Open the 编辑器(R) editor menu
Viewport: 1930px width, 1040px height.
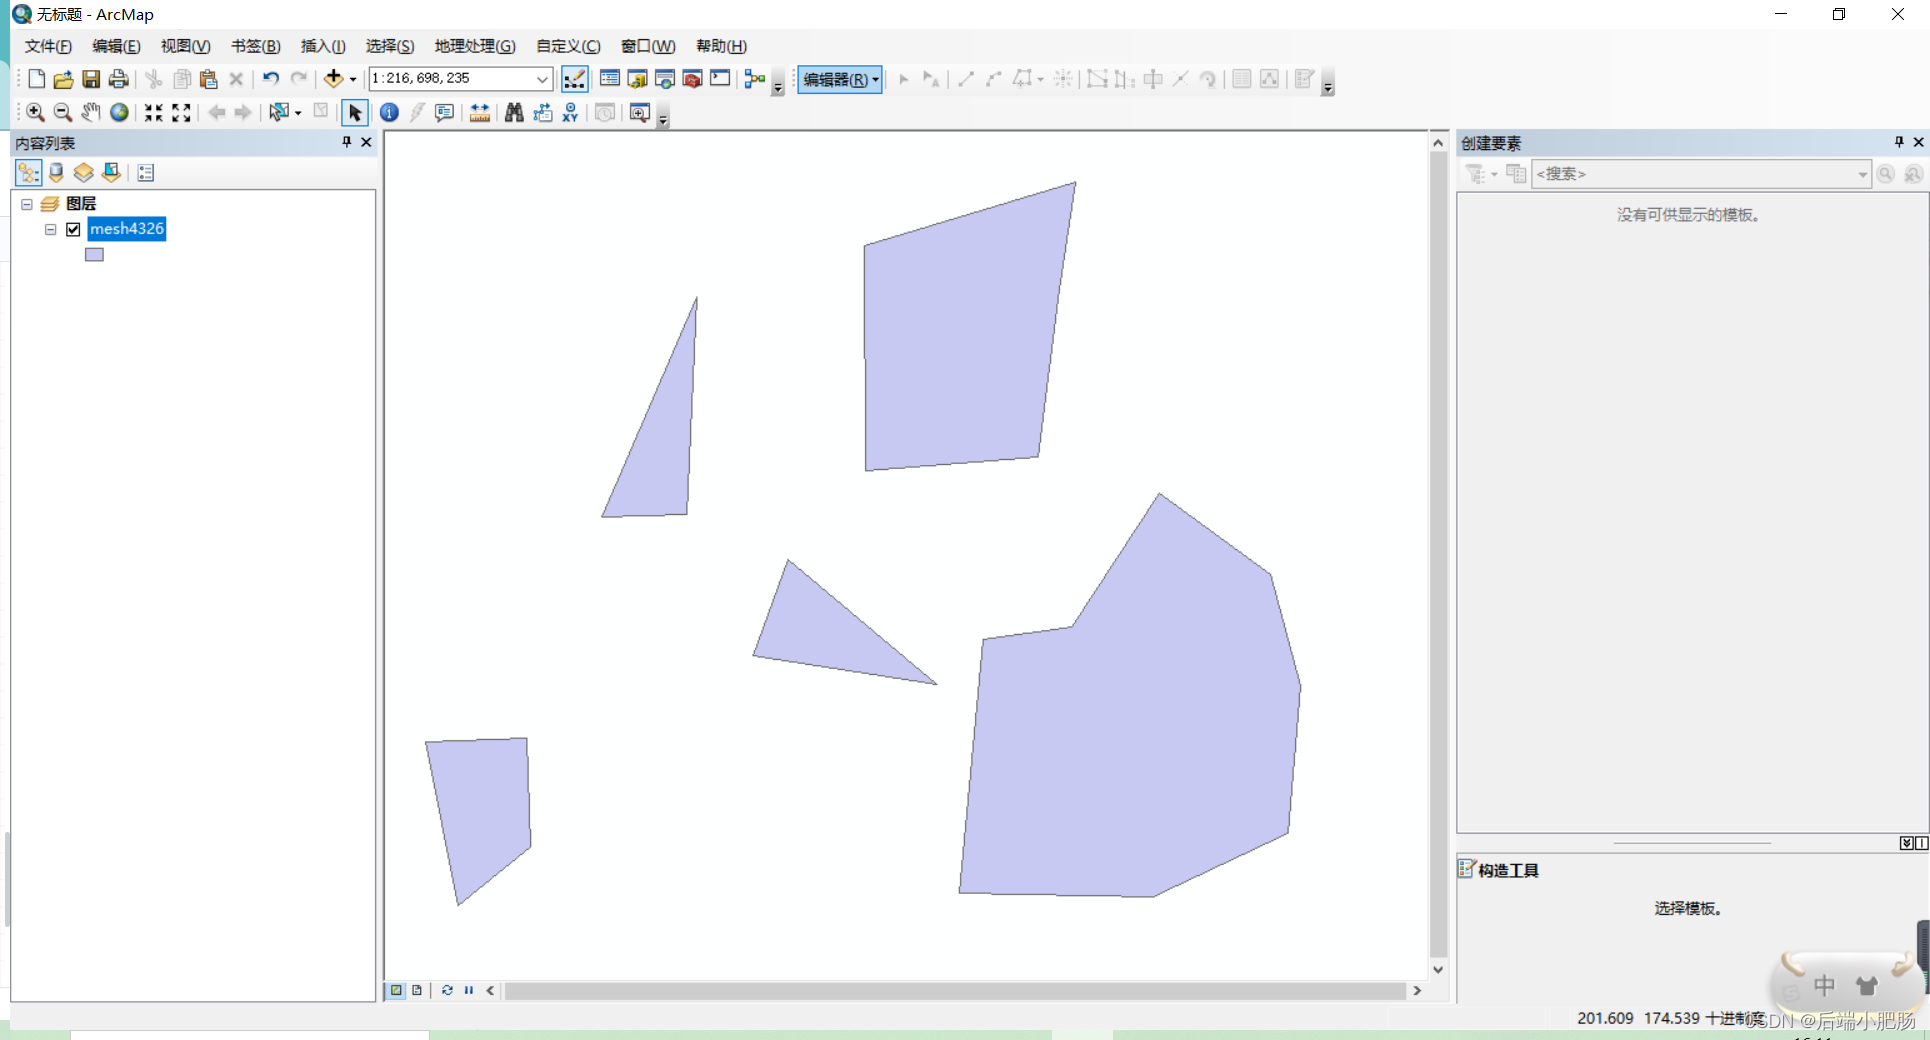[838, 79]
